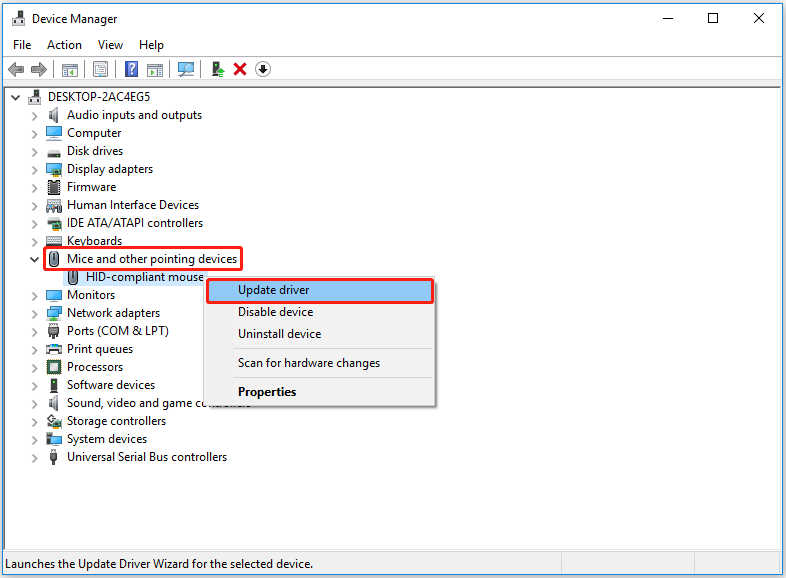Choose Scan for hardware changes in context menu

tap(320, 363)
